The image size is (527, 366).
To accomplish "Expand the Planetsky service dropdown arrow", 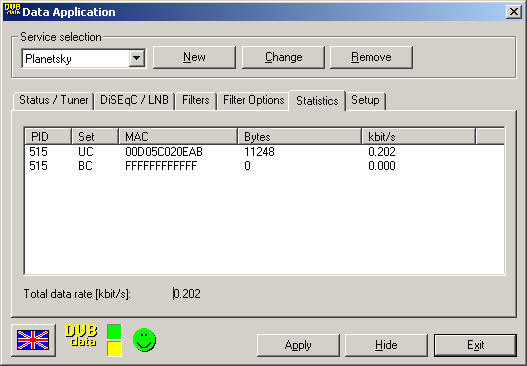I will coord(136,58).
